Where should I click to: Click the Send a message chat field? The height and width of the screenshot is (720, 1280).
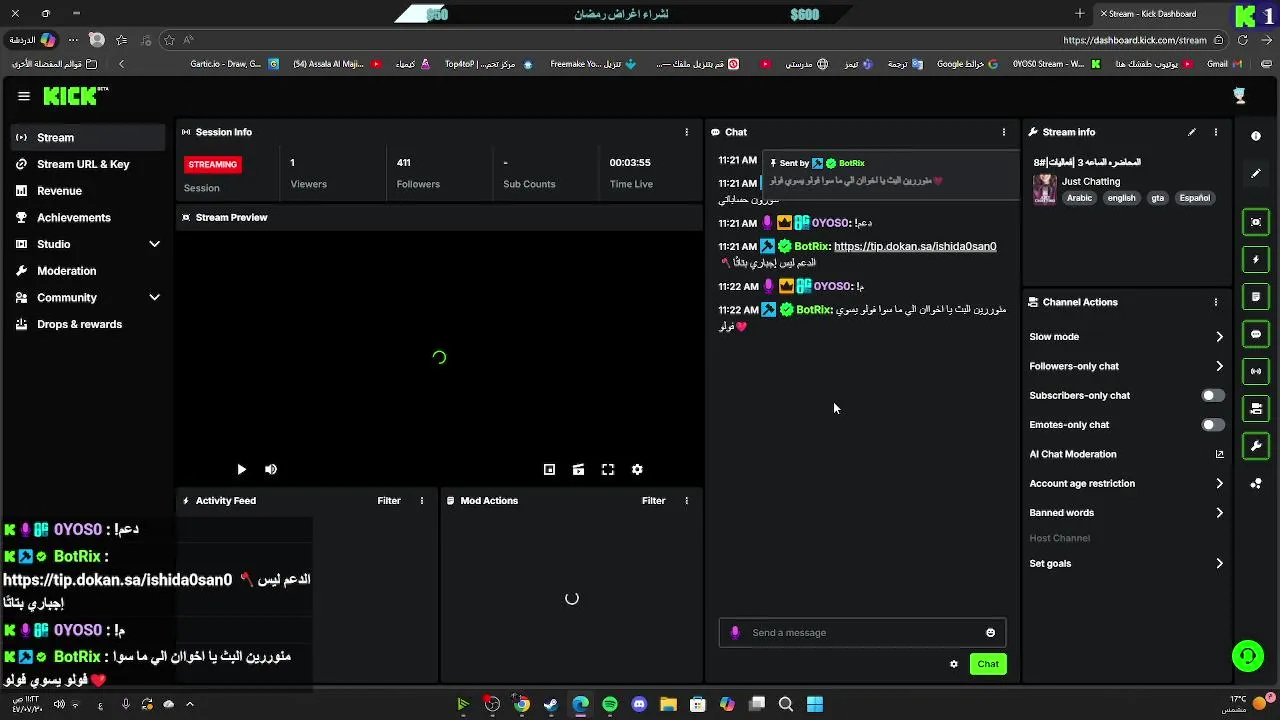click(862, 633)
